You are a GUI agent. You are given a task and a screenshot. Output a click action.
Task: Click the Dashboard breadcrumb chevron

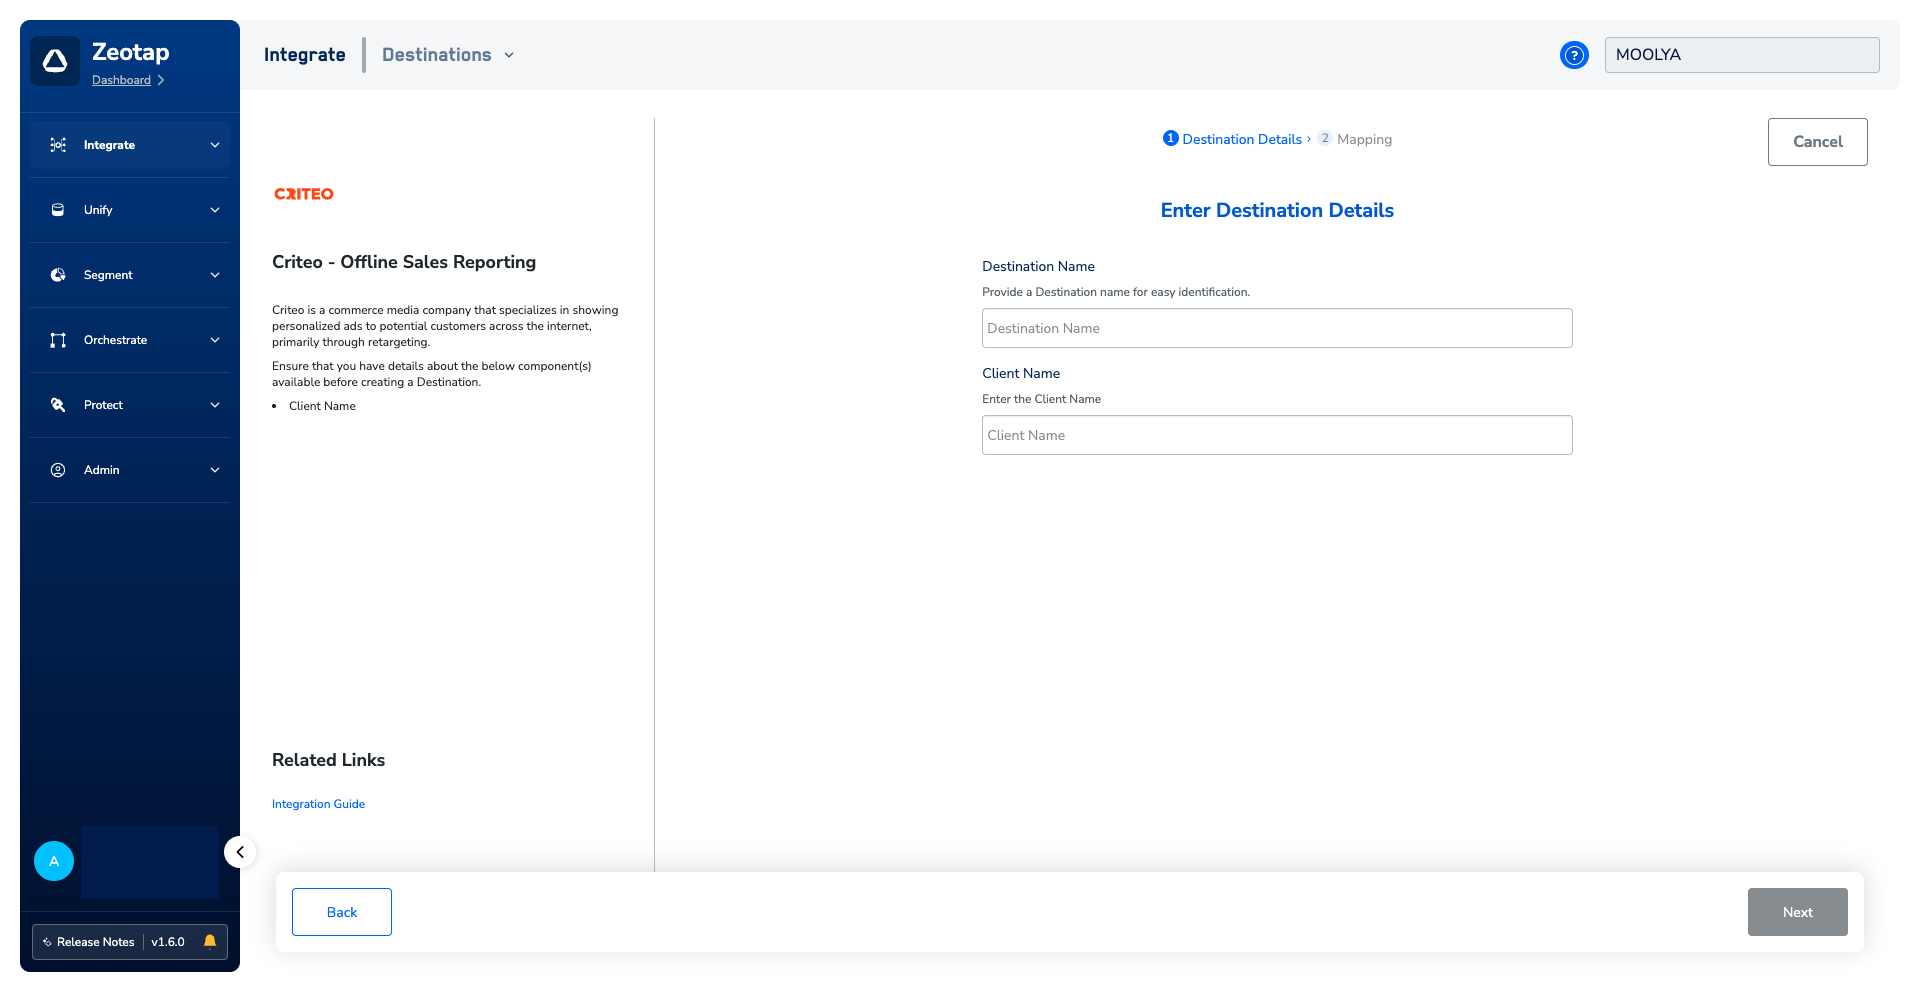[161, 80]
